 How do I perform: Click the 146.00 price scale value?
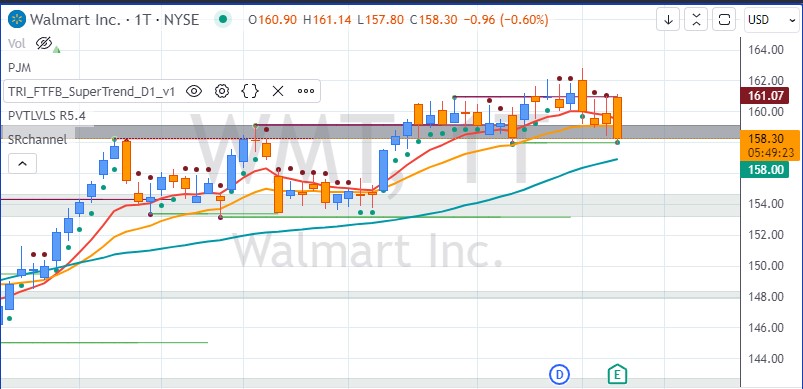[x=765, y=328]
